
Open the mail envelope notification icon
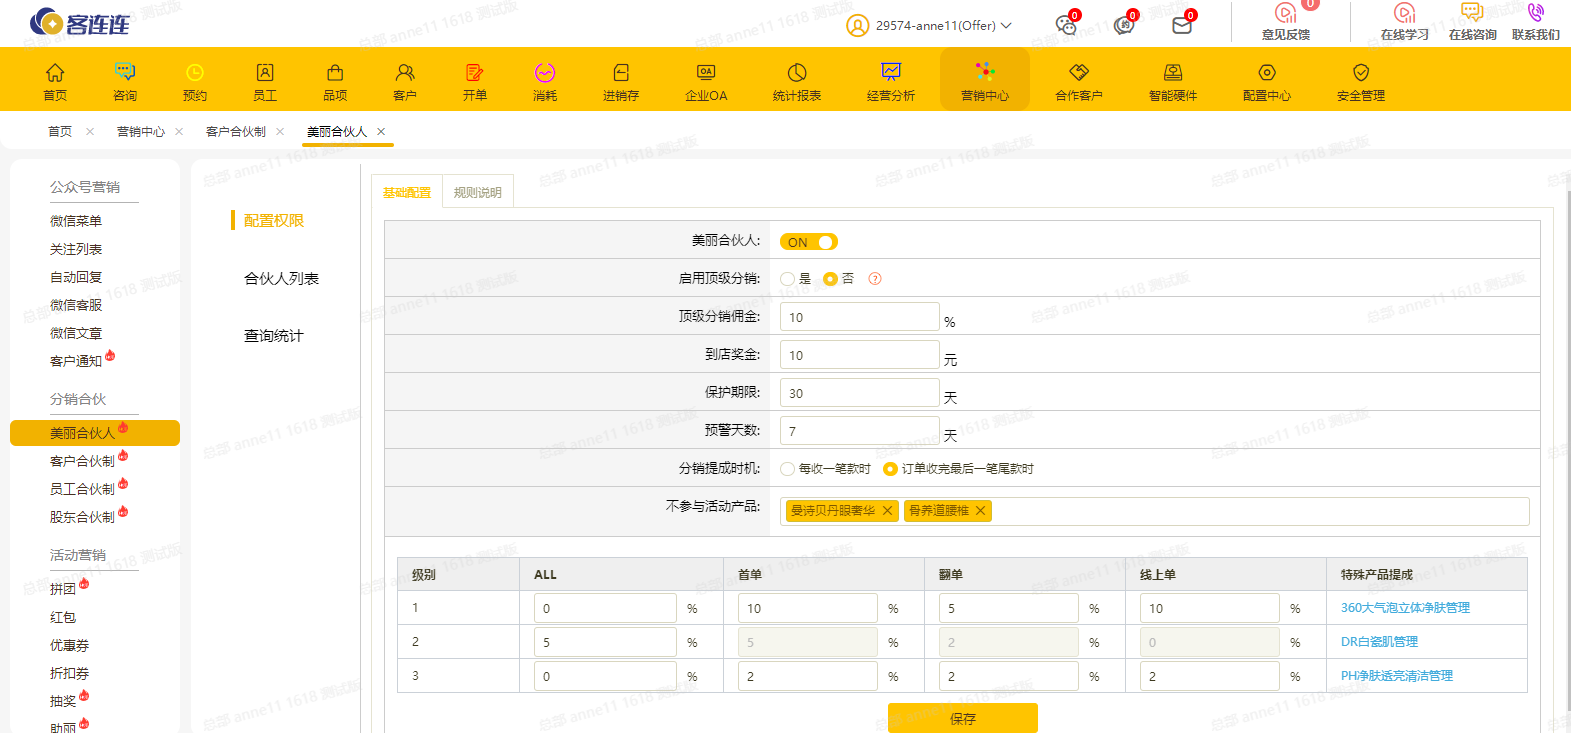1182,25
